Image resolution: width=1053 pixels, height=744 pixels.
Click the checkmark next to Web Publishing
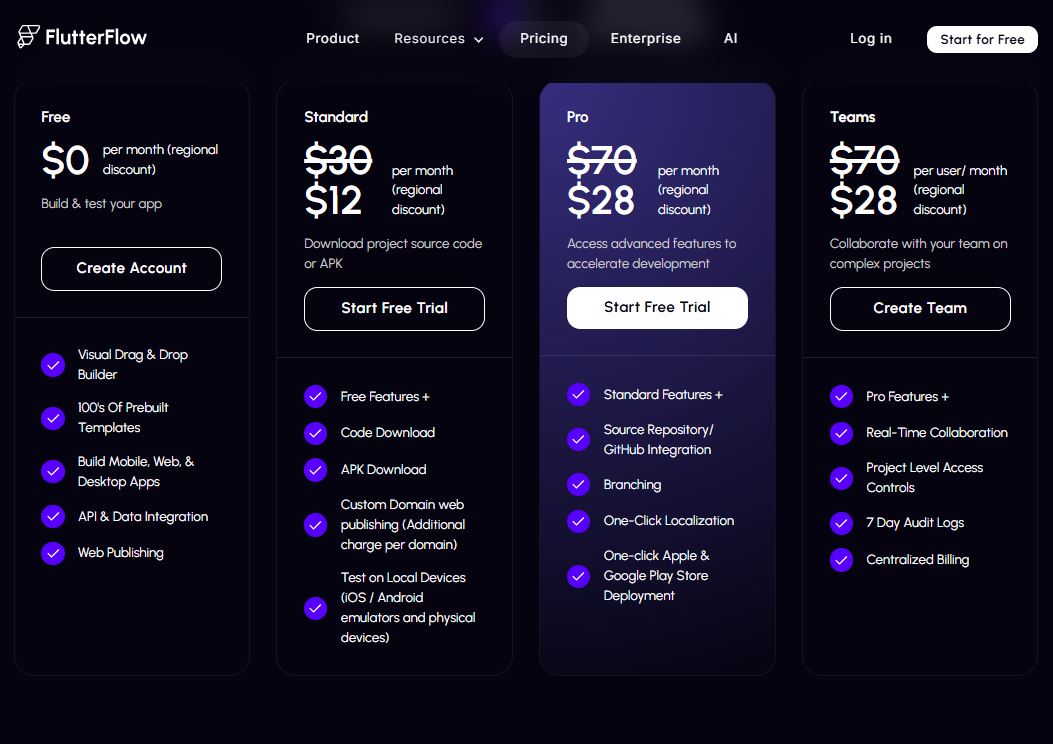(x=53, y=553)
